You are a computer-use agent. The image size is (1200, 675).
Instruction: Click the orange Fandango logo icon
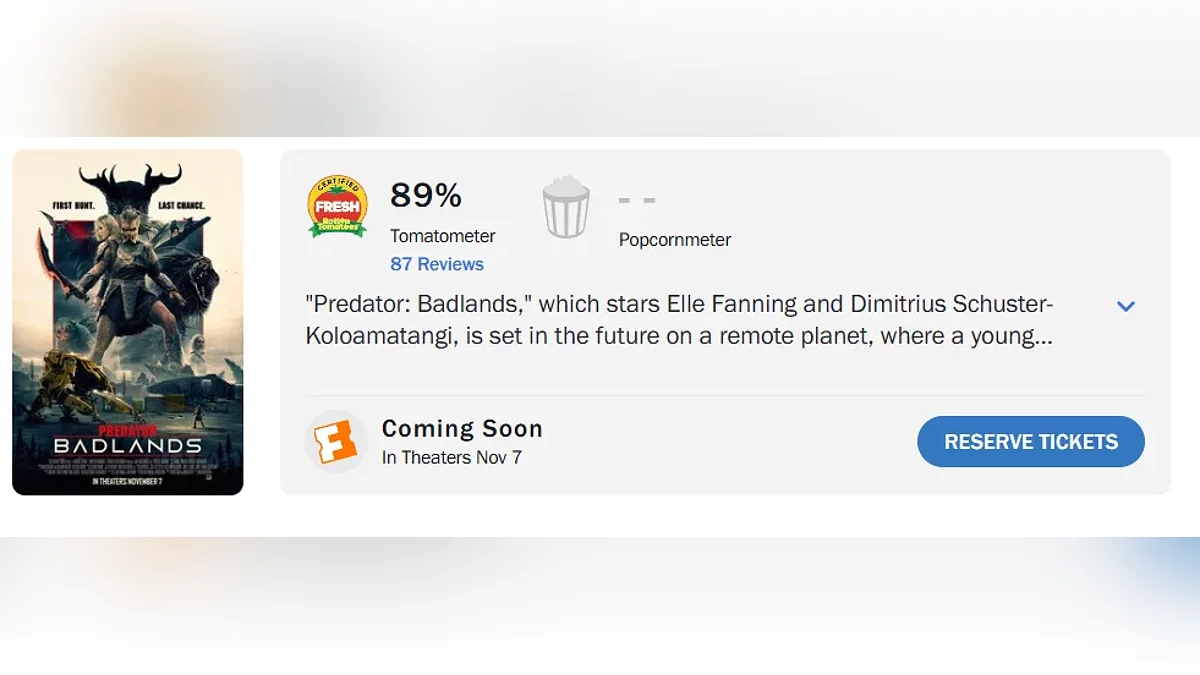[x=336, y=441]
